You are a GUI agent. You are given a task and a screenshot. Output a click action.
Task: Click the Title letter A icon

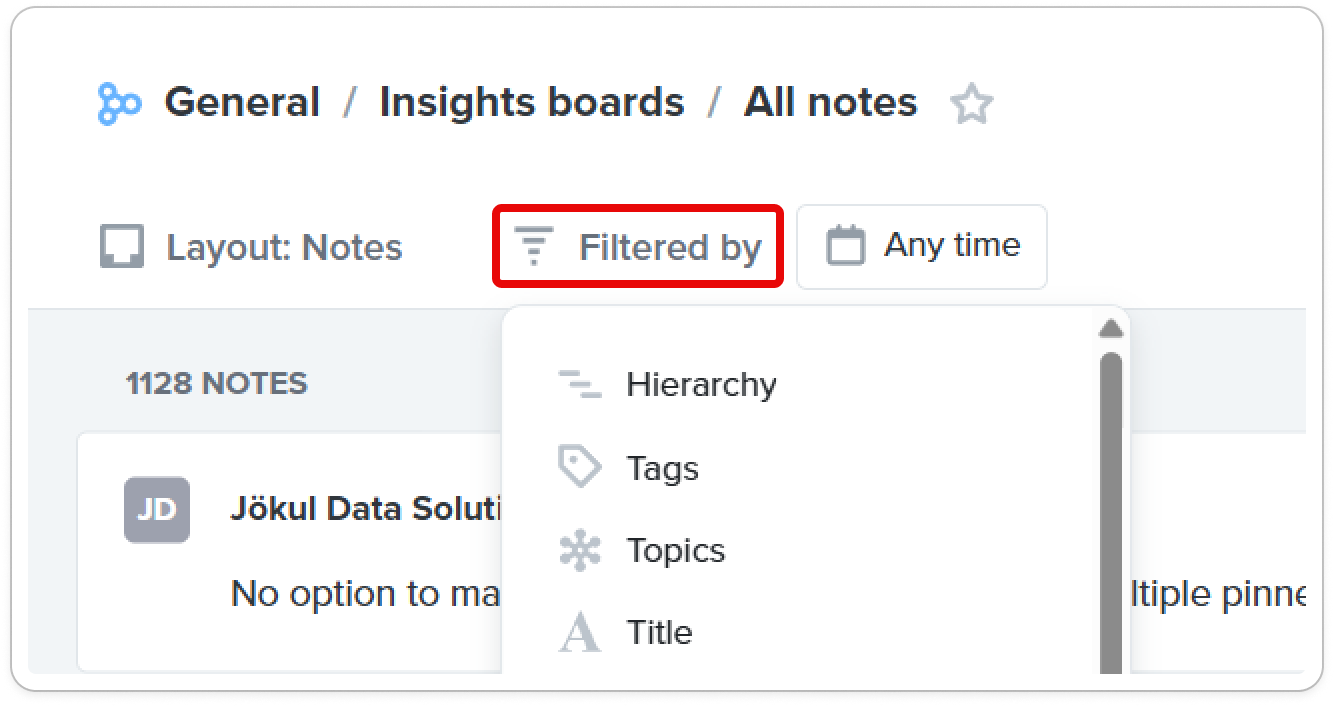(580, 633)
